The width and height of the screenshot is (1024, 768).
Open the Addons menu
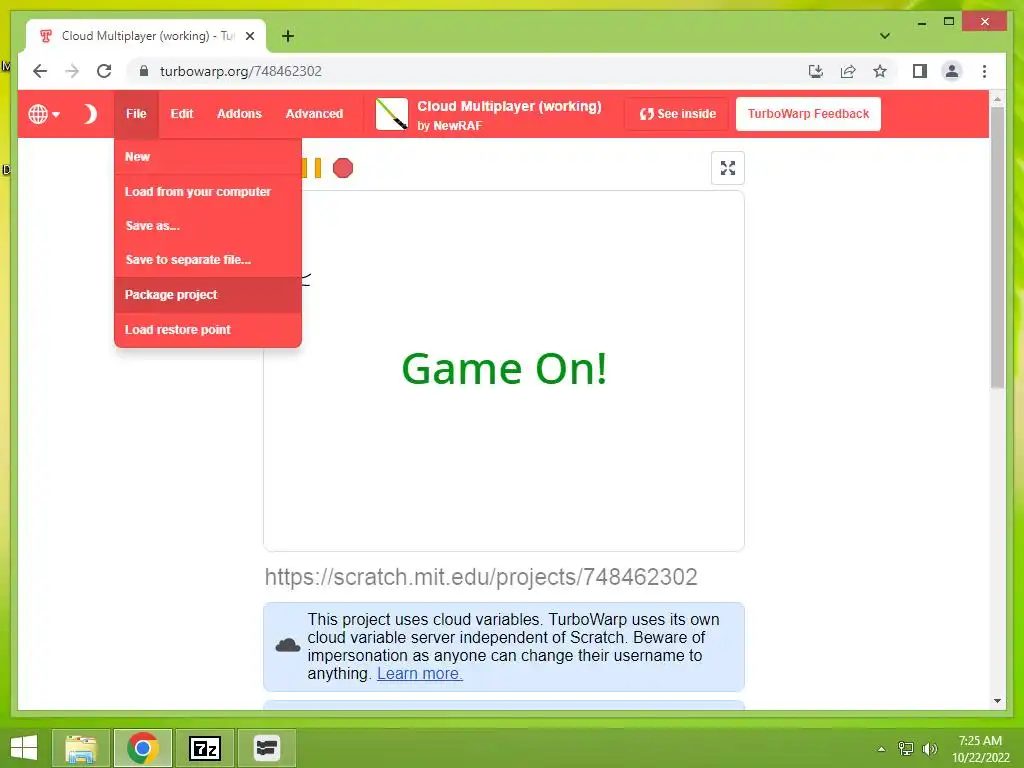tap(239, 114)
